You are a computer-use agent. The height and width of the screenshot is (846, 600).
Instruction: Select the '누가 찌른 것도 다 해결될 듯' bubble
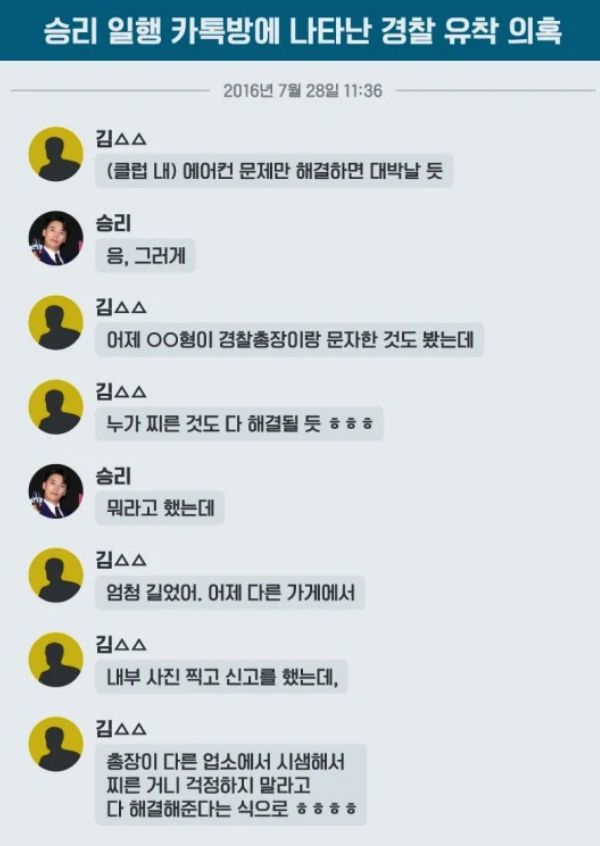point(239,424)
